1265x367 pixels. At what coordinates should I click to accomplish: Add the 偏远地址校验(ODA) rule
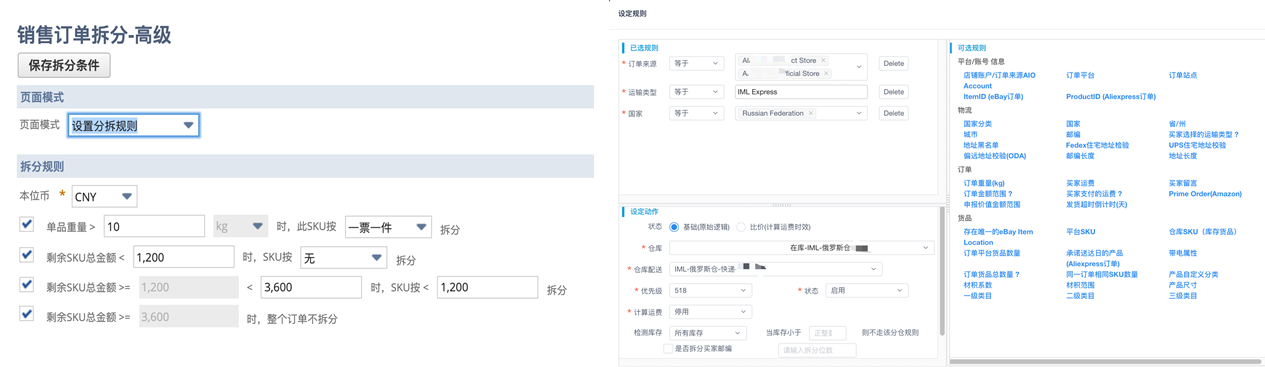995,156
